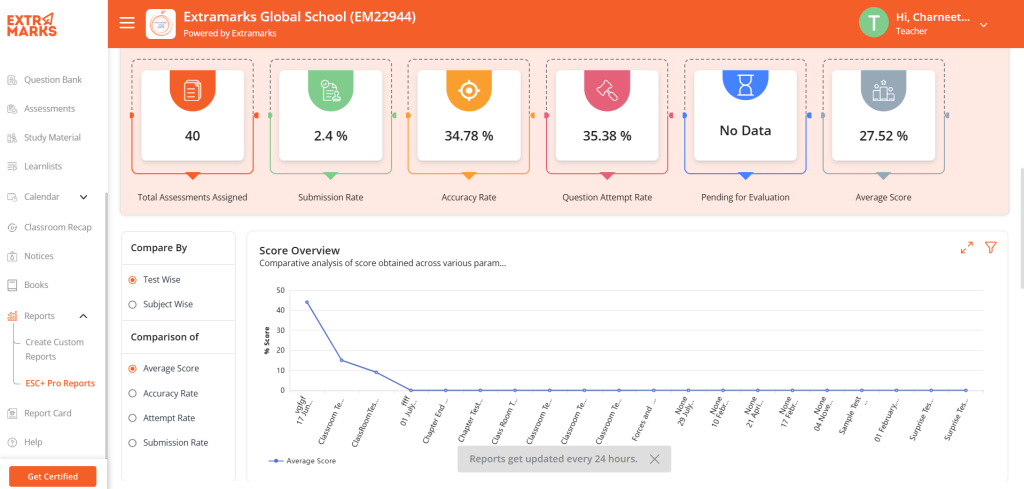The width and height of the screenshot is (1024, 489).
Task: Click the Notices sidebar icon
Action: [x=12, y=257]
